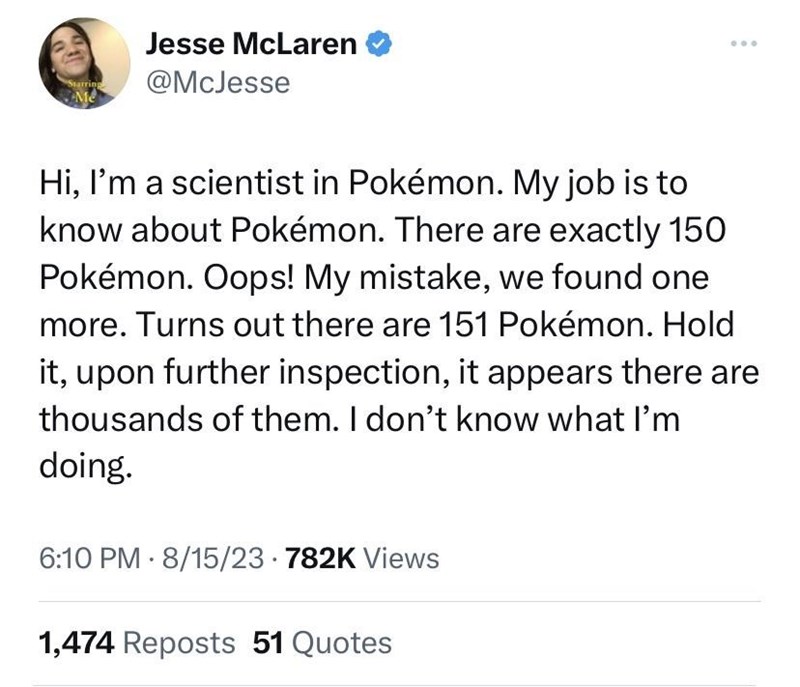The width and height of the screenshot is (800, 687).
Task: Click the blue verified checkmark badge
Action: pyautogui.click(x=377, y=43)
